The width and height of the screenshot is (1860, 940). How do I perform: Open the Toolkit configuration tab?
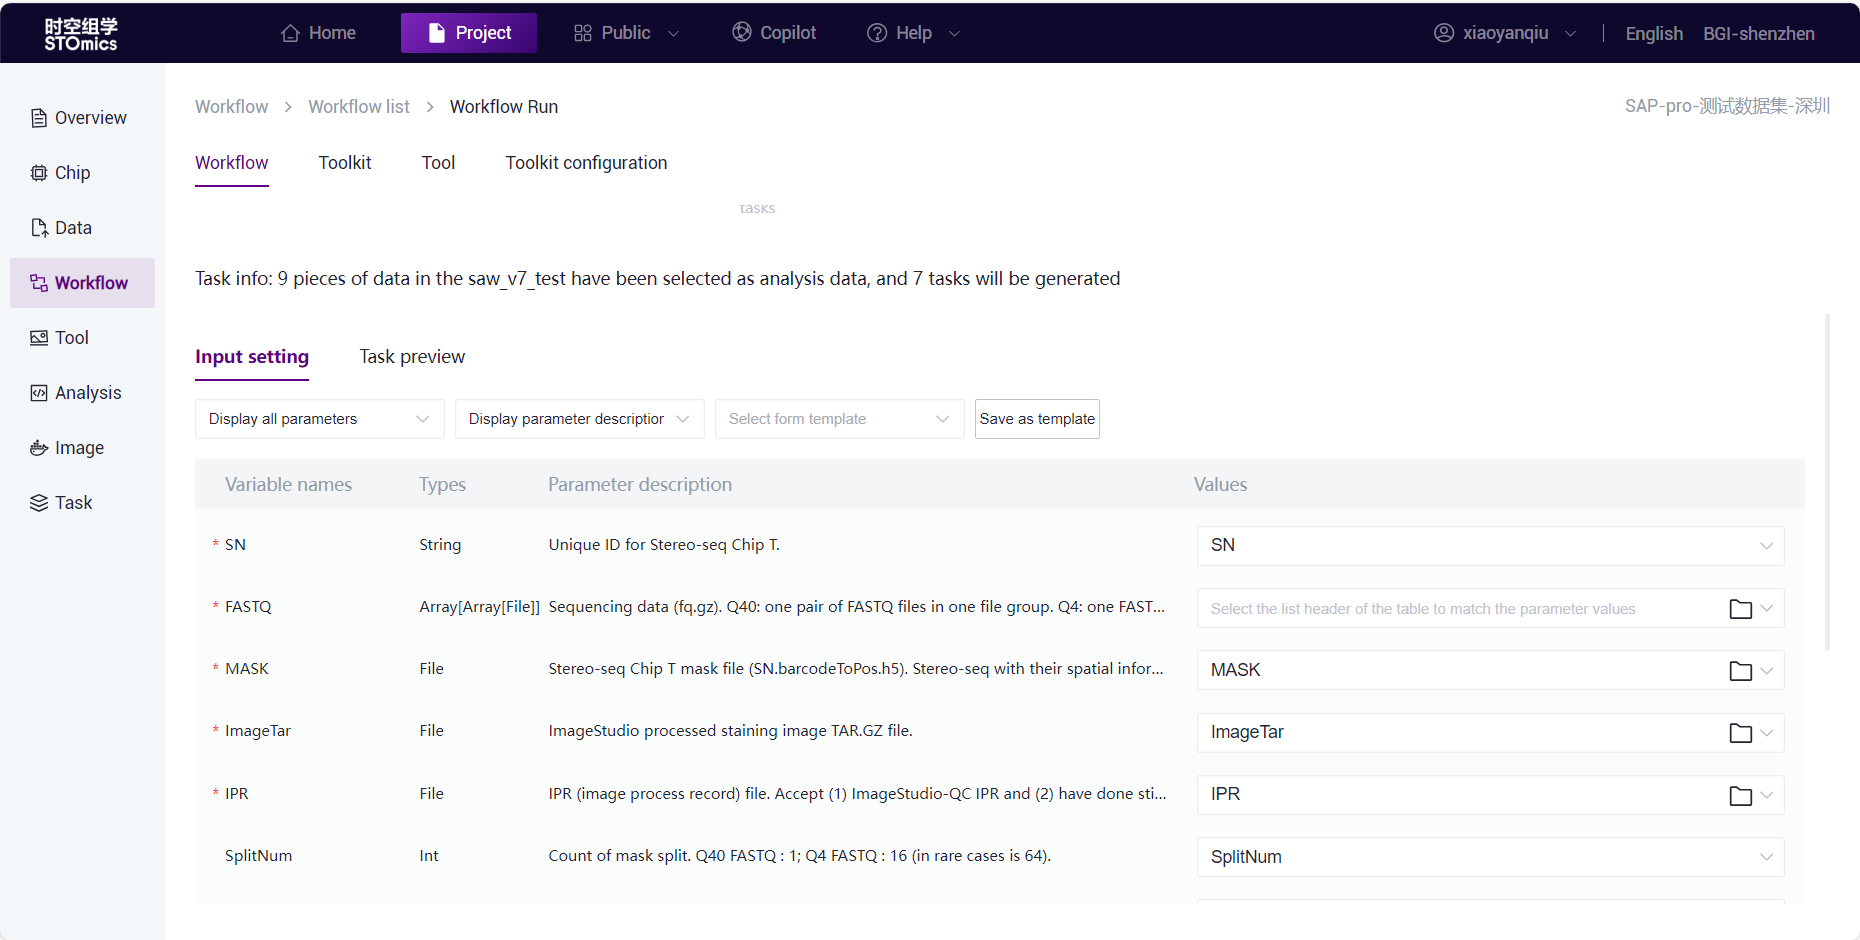click(x=586, y=163)
